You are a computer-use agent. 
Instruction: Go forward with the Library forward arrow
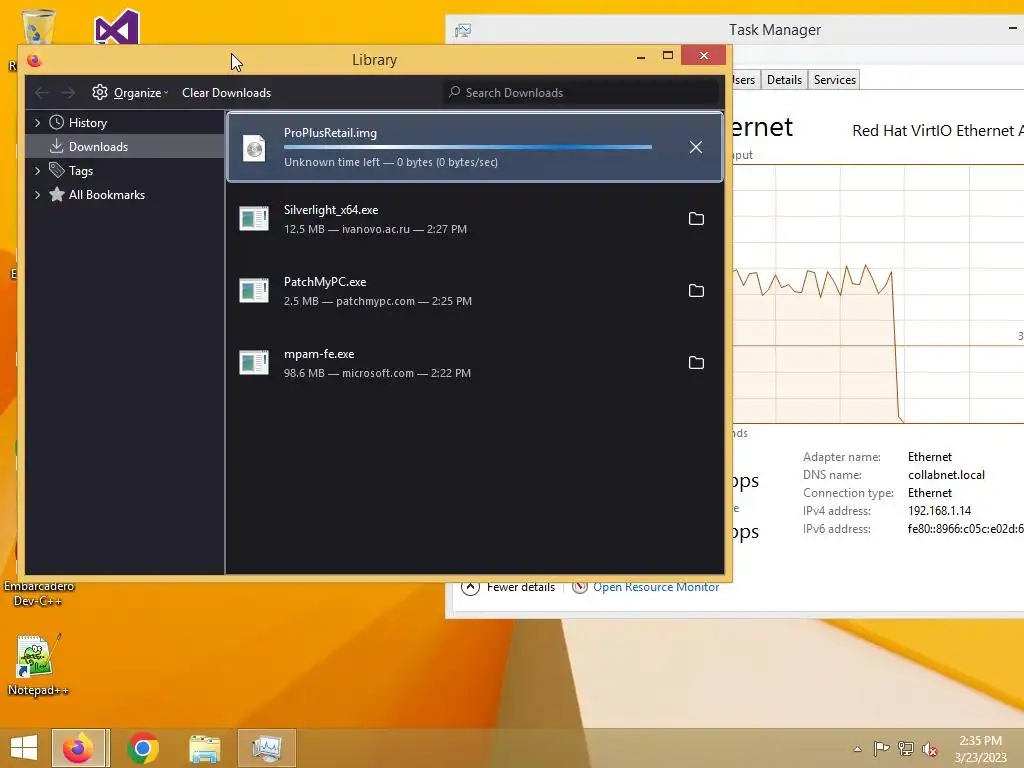pos(68,93)
